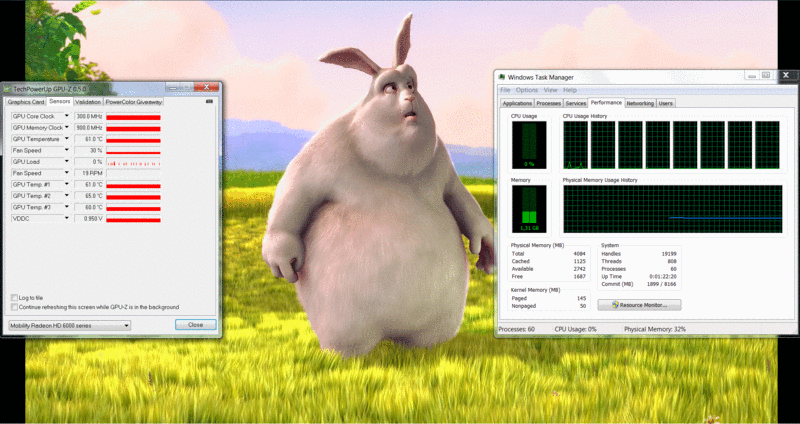
Task: Click the Memory 1.31 GB meter
Action: click(529, 209)
